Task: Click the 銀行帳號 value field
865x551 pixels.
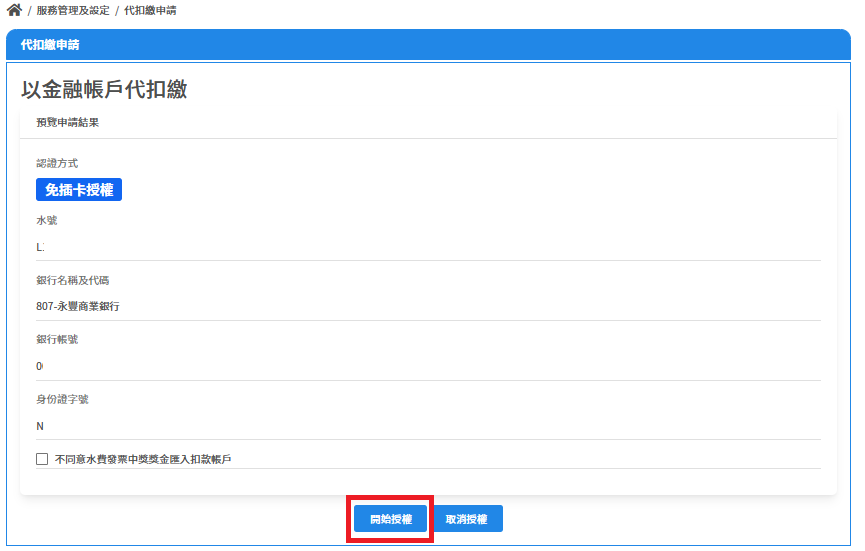Action: [x=428, y=366]
